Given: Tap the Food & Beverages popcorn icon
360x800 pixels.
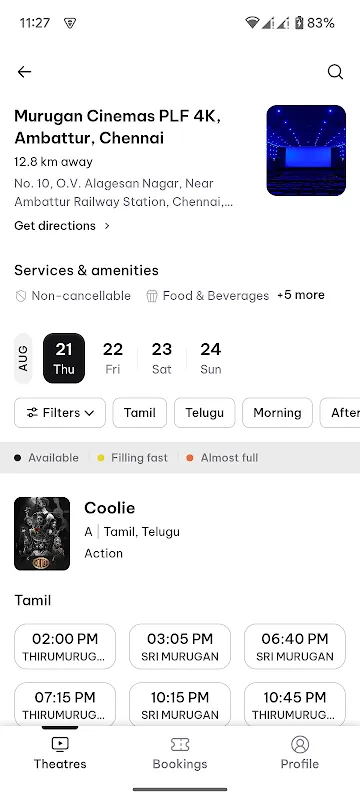Looking at the screenshot, I should (x=152, y=296).
